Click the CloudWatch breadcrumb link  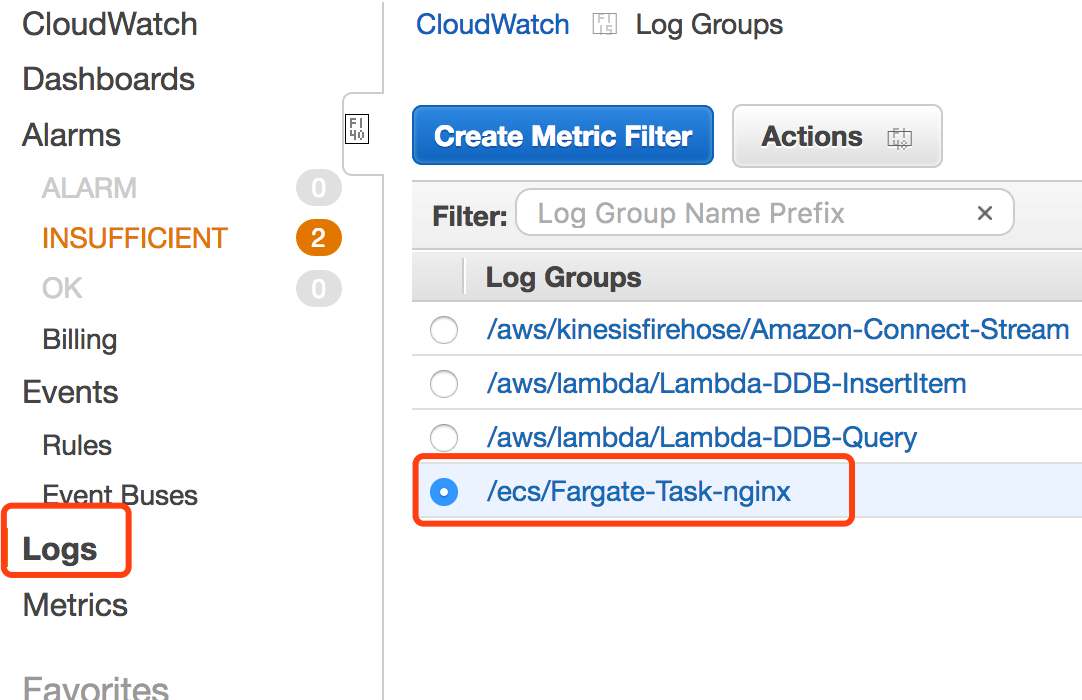492,25
